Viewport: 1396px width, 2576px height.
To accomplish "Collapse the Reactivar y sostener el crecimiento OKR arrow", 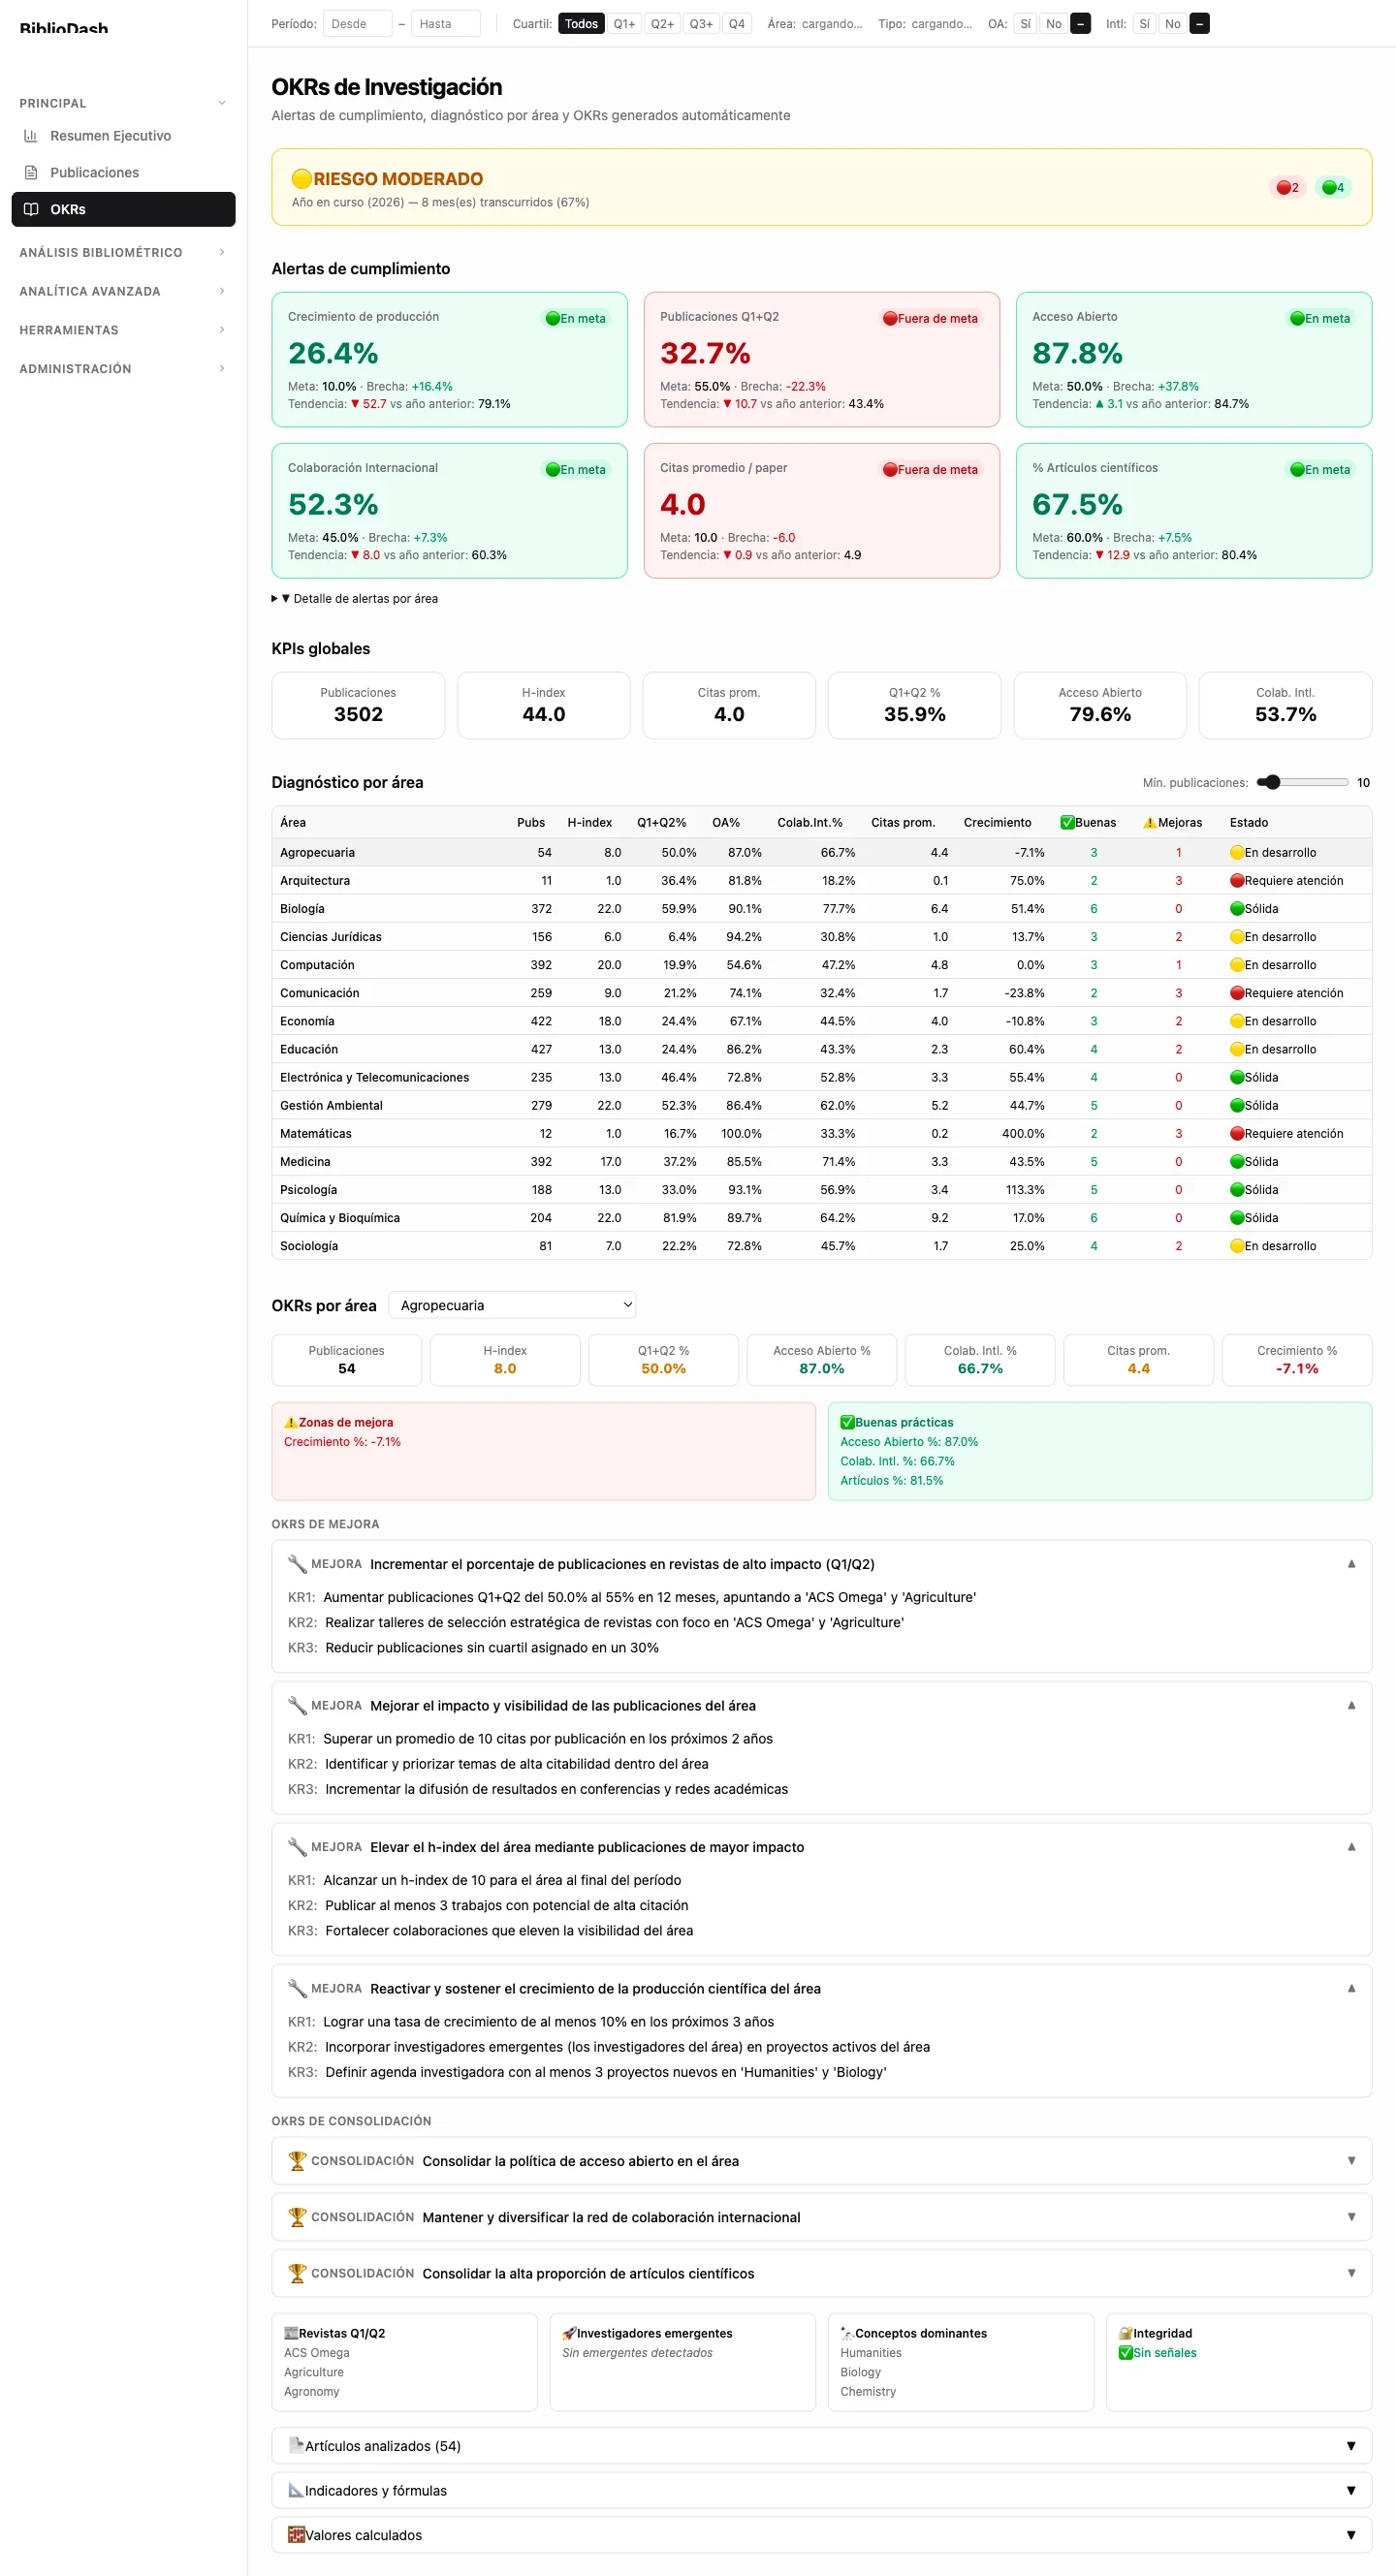I will click(1351, 1989).
